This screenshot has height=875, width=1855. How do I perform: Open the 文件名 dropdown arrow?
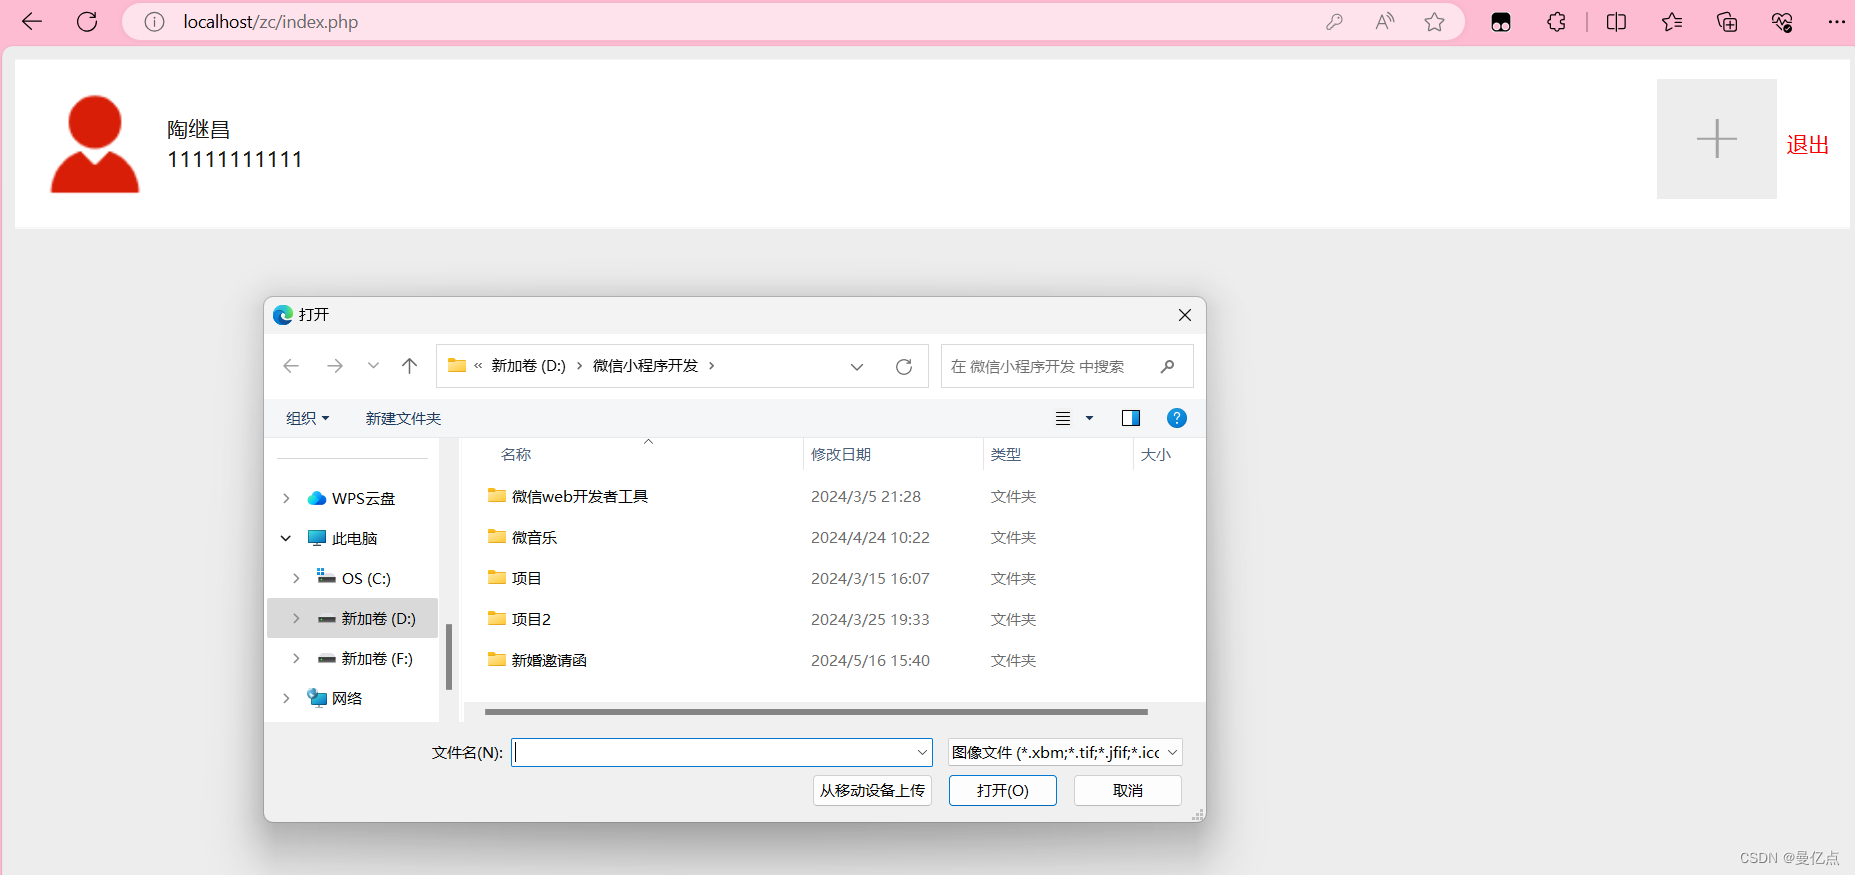(922, 753)
